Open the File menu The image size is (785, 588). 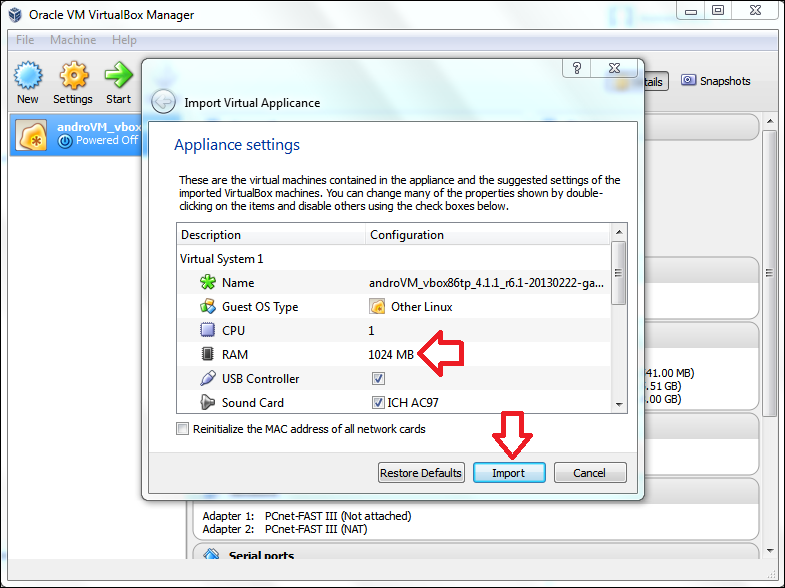[25, 40]
